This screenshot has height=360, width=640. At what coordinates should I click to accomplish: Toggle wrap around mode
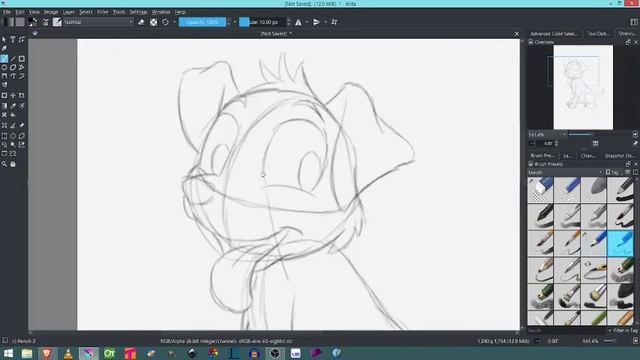tap(334, 22)
